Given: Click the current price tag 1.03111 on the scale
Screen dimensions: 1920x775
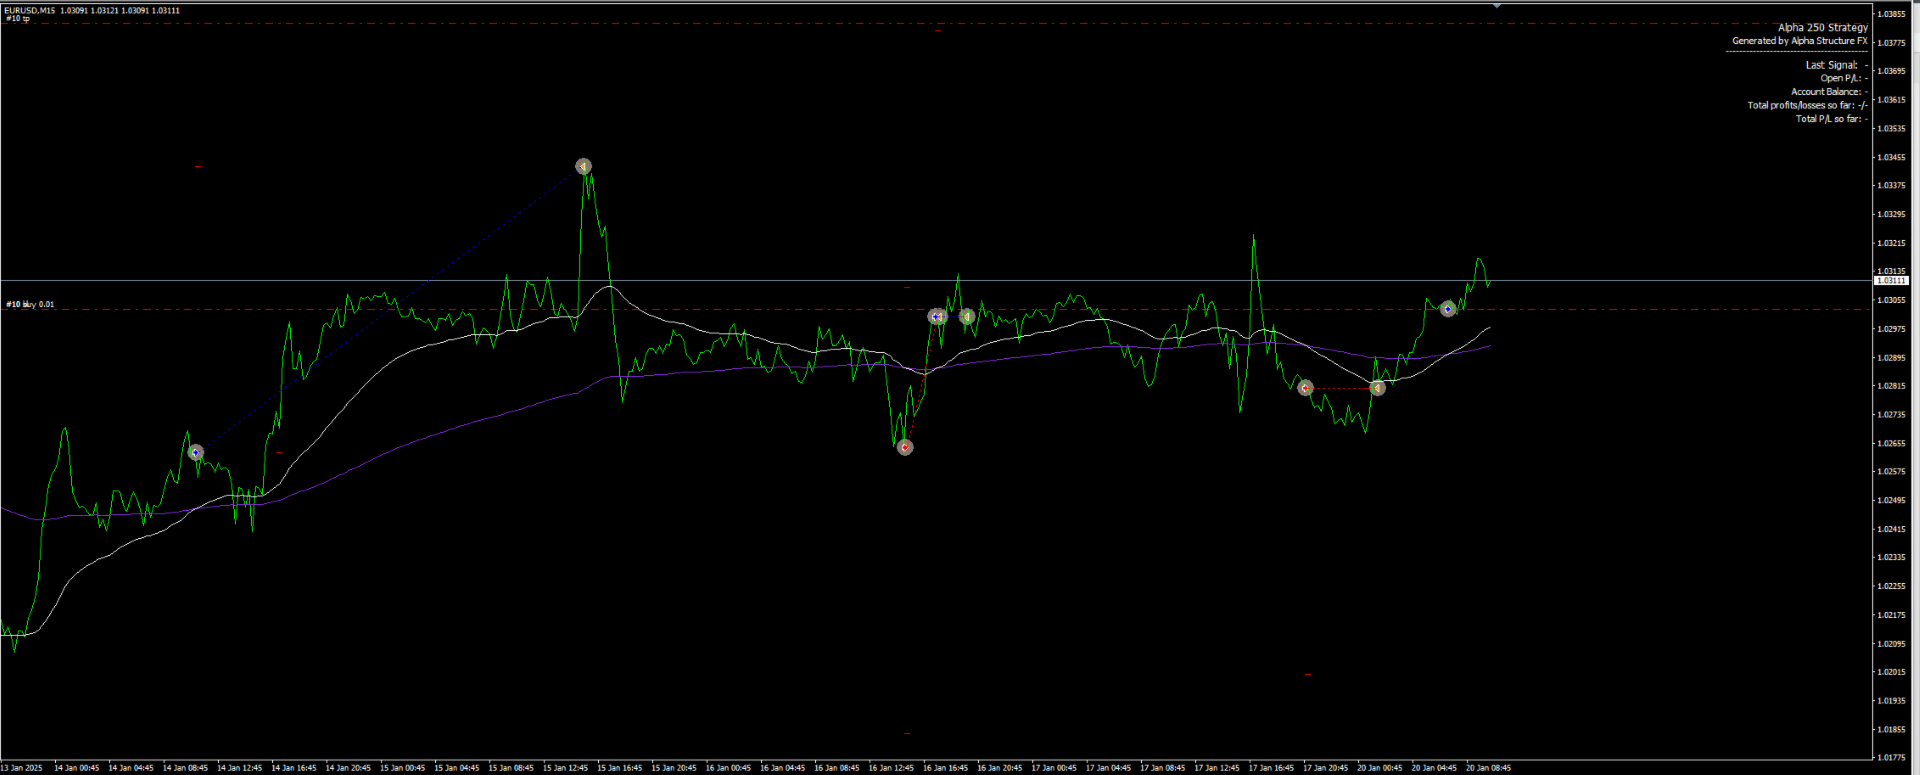Looking at the screenshot, I should 1891,281.
